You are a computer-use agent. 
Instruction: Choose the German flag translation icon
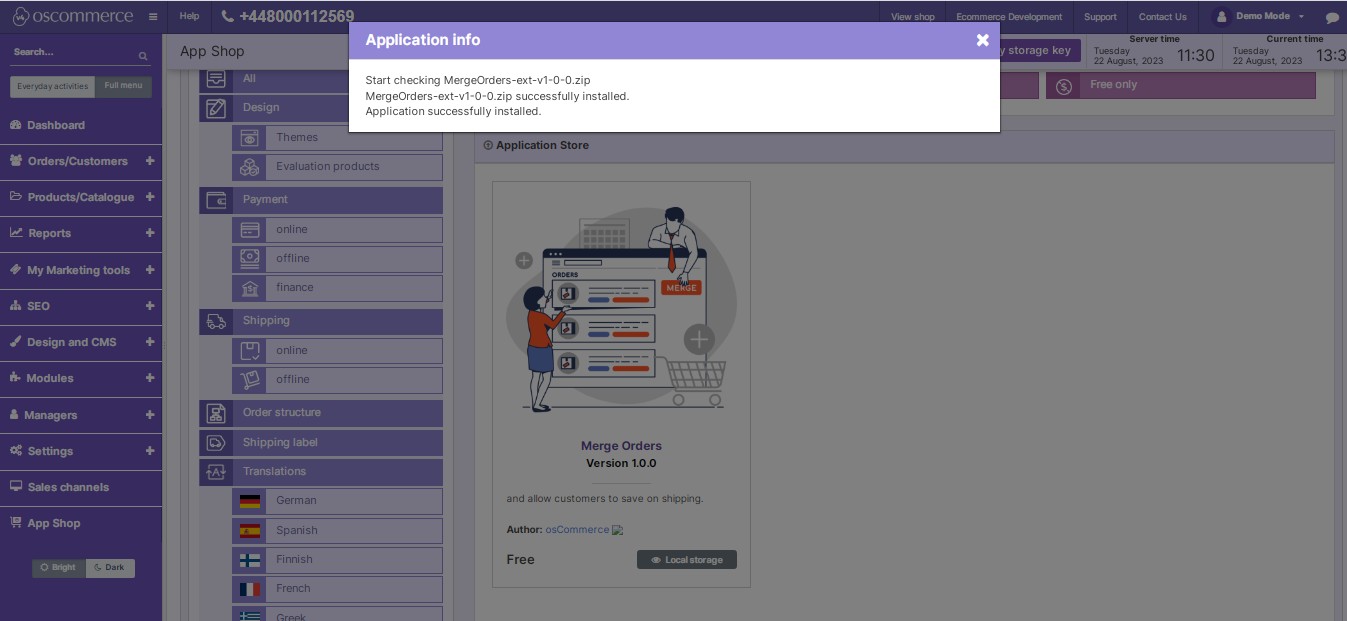tap(250, 501)
